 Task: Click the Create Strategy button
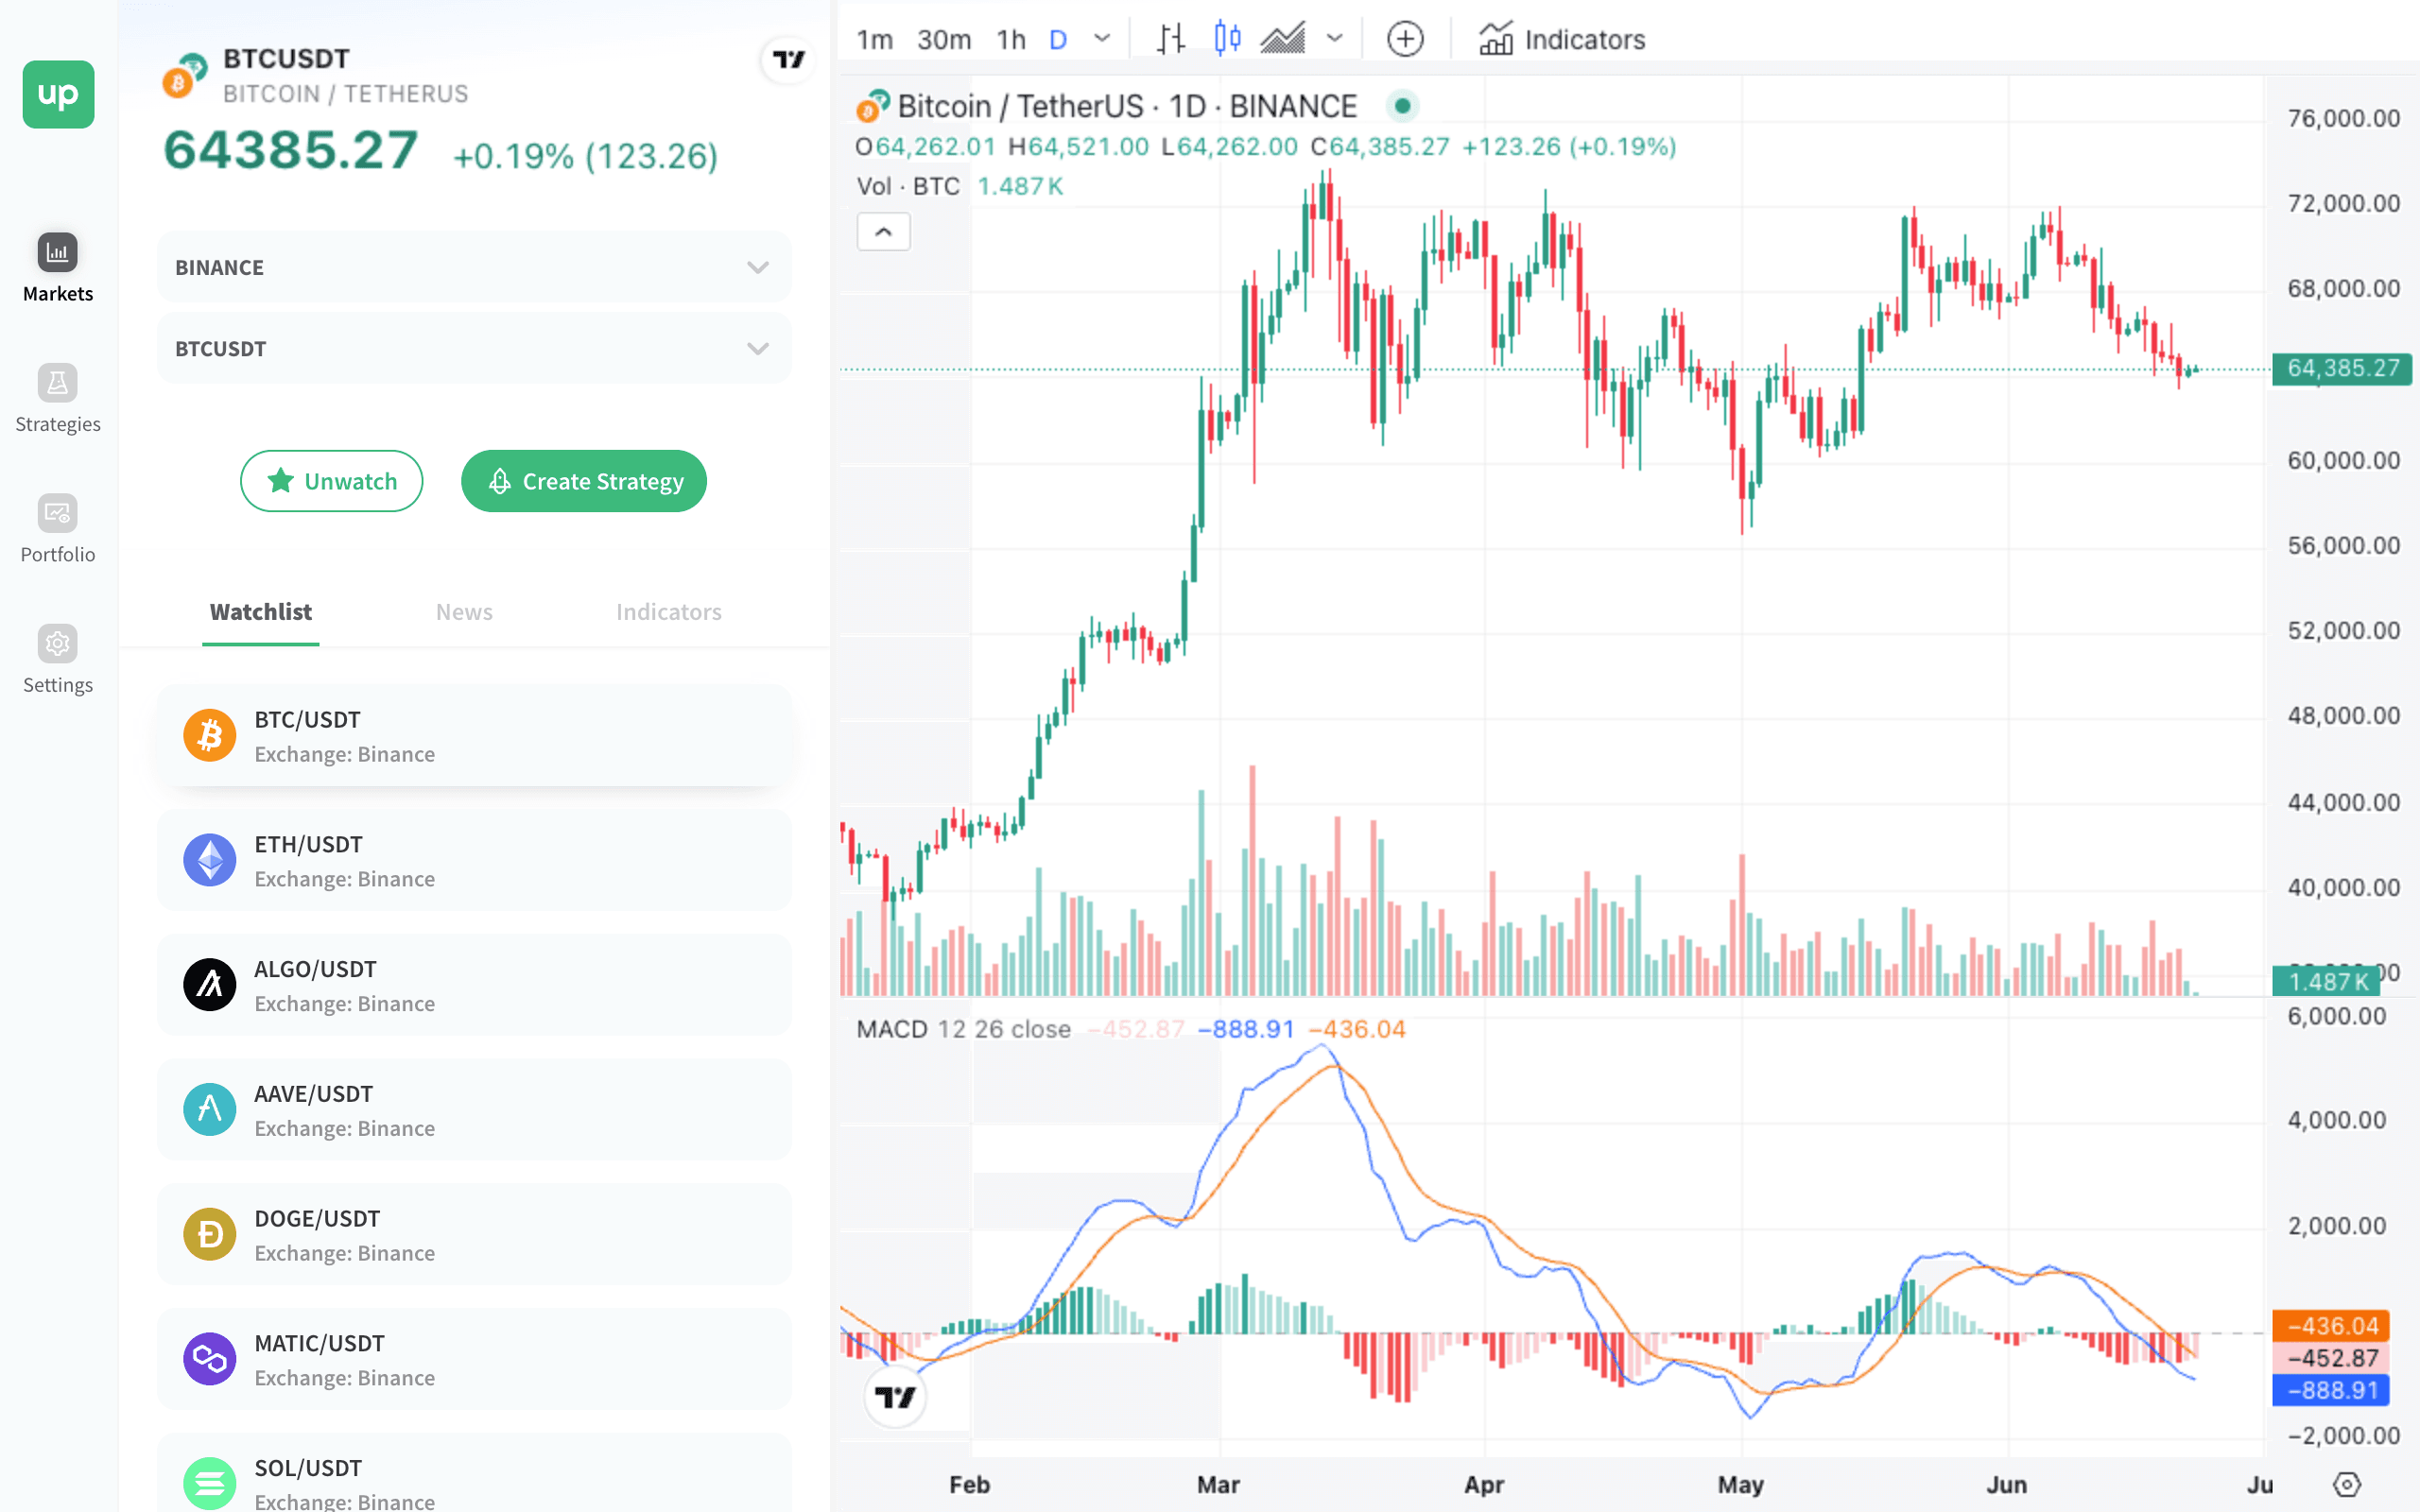584,481
